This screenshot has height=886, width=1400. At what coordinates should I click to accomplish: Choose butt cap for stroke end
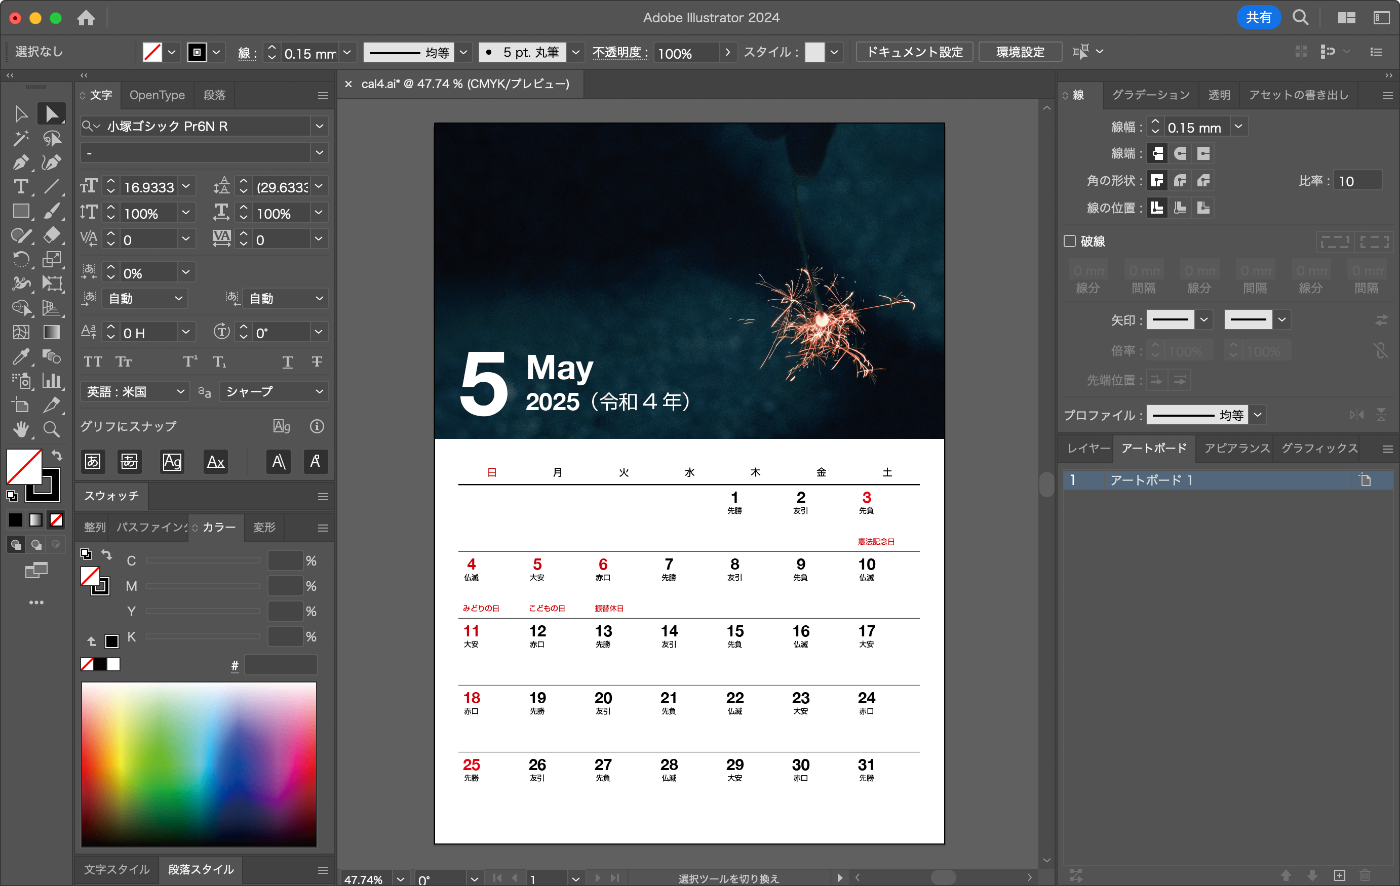tap(1157, 153)
